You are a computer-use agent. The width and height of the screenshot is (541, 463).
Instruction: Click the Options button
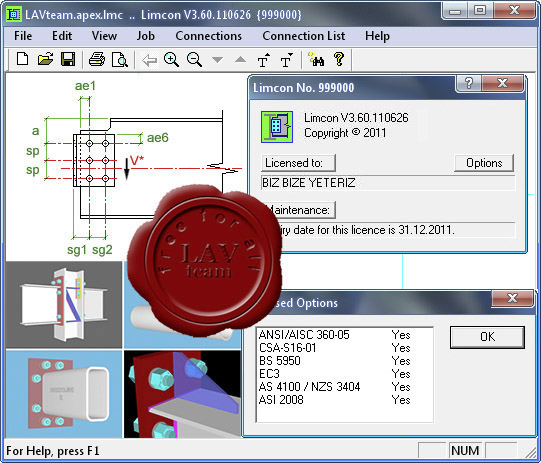coord(484,163)
